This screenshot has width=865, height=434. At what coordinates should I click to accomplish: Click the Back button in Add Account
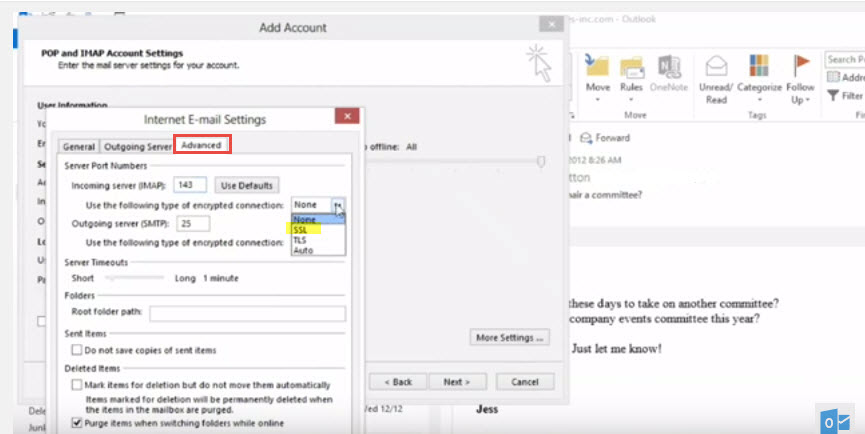tap(398, 382)
